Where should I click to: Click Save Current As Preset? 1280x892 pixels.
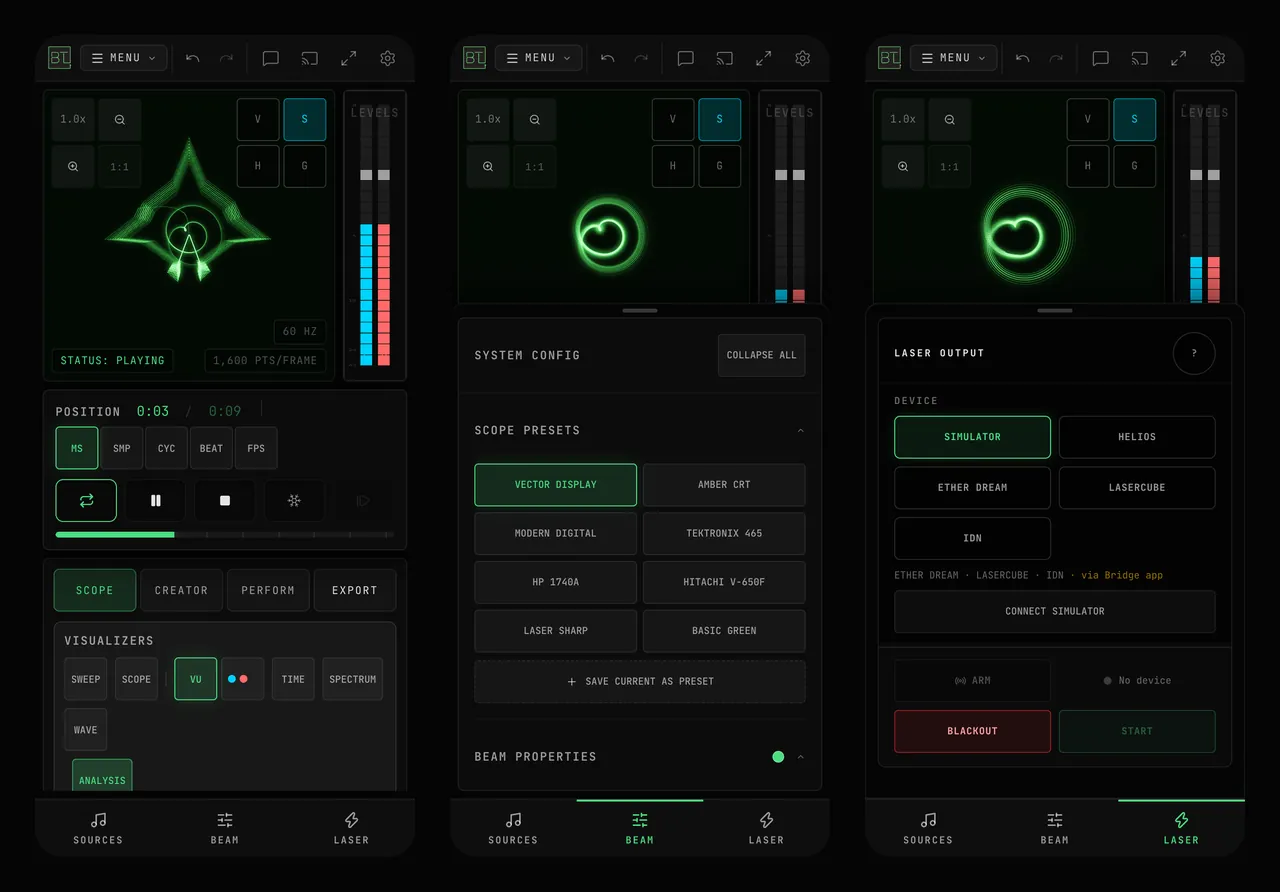click(x=640, y=681)
